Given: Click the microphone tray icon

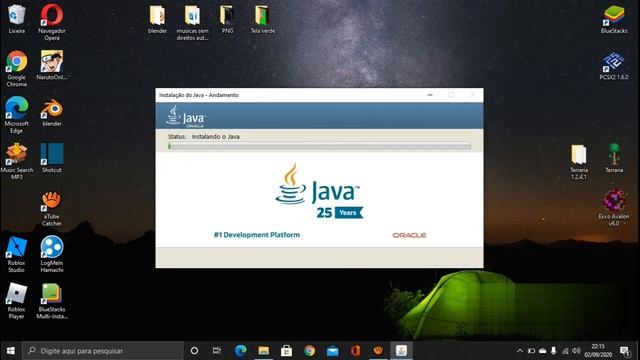Looking at the screenshot, I should [553, 351].
